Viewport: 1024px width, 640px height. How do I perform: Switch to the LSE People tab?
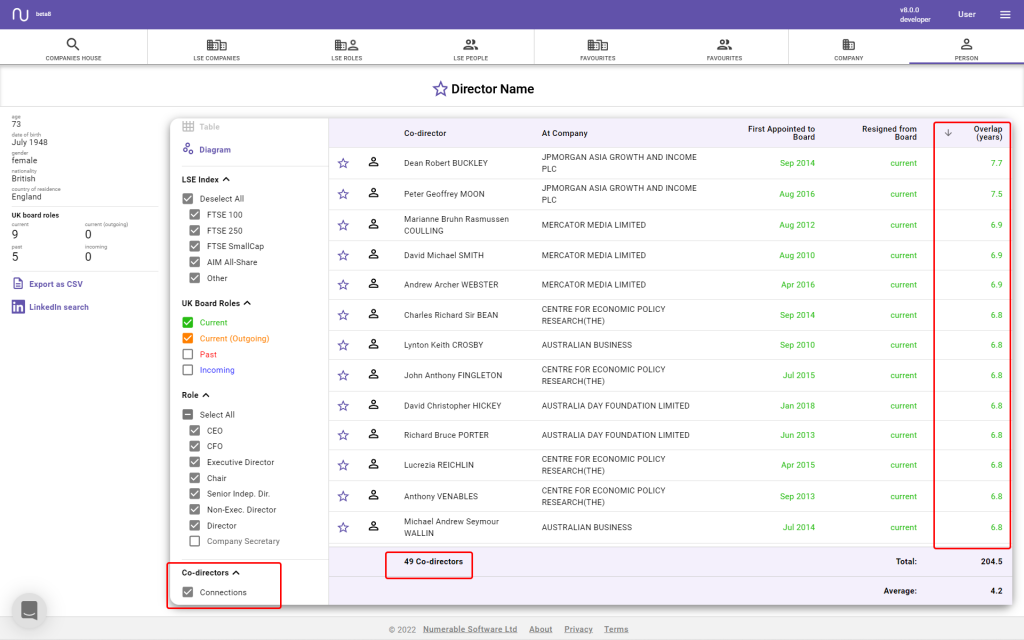click(x=470, y=48)
